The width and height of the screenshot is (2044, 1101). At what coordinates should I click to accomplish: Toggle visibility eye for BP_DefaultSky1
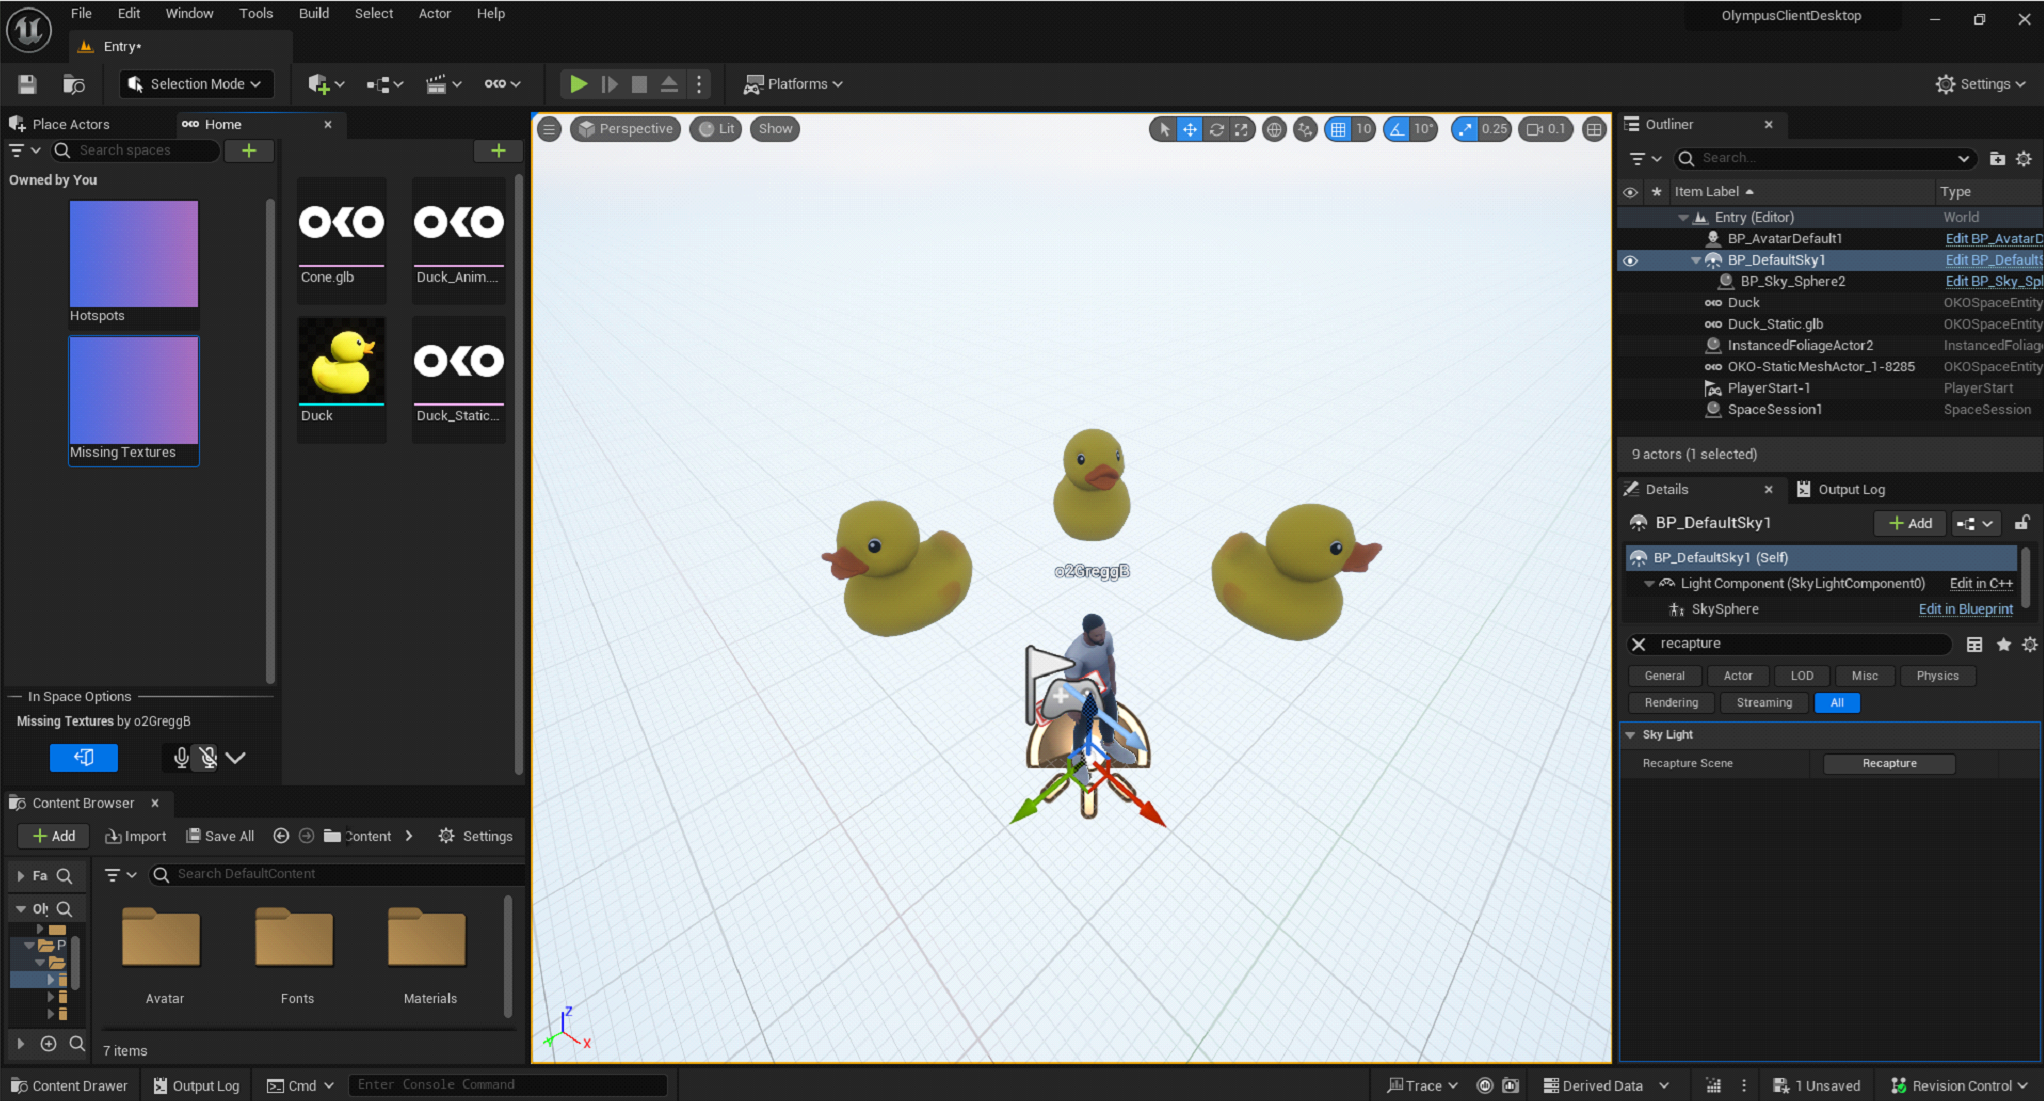pyautogui.click(x=1630, y=260)
